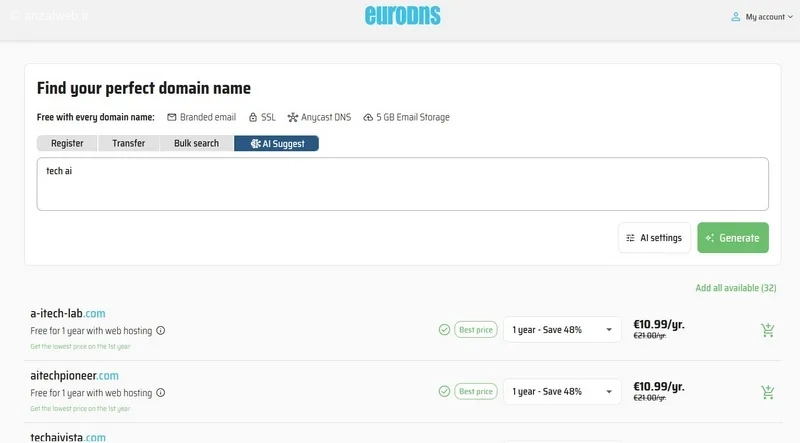Add aitechpioneer.com to the cart
This screenshot has height=443, width=800.
[x=767, y=392]
